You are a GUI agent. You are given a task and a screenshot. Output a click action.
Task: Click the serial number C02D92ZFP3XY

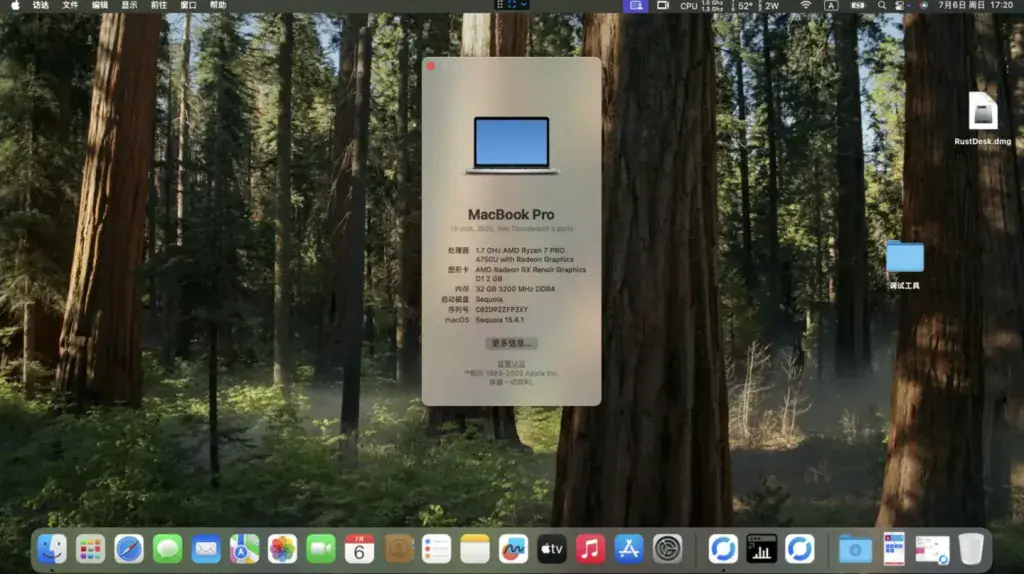point(502,310)
